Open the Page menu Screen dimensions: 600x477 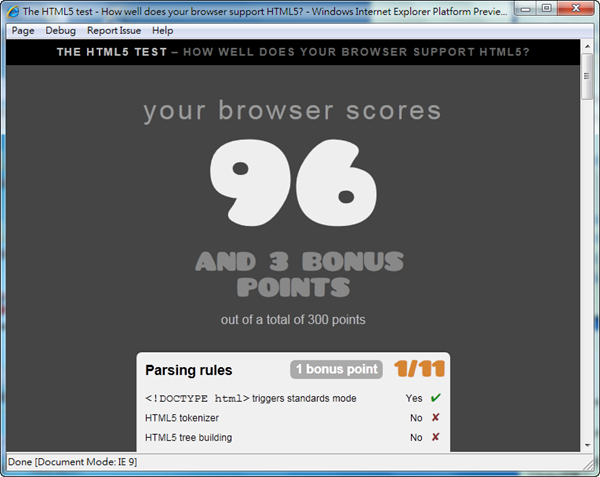click(x=23, y=31)
